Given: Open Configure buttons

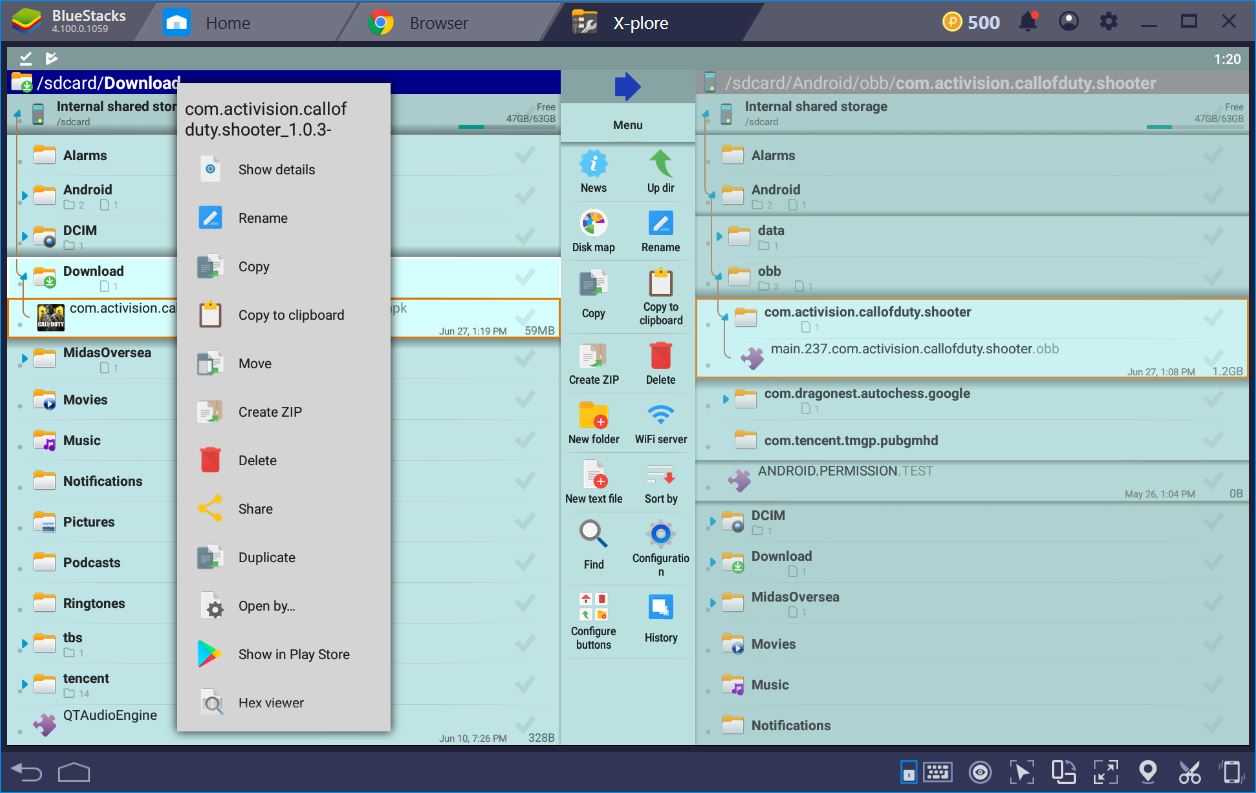Looking at the screenshot, I should tap(594, 622).
